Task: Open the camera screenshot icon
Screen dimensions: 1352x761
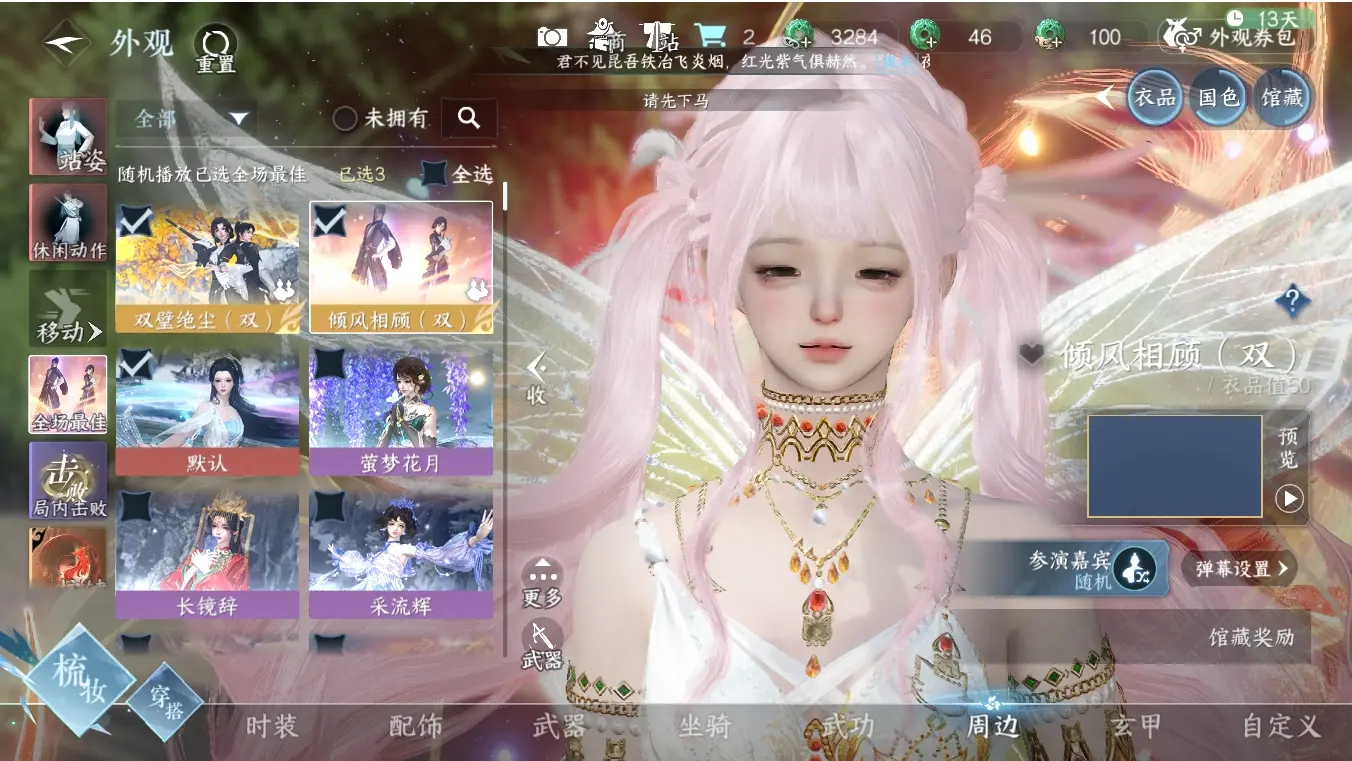Action: click(552, 37)
